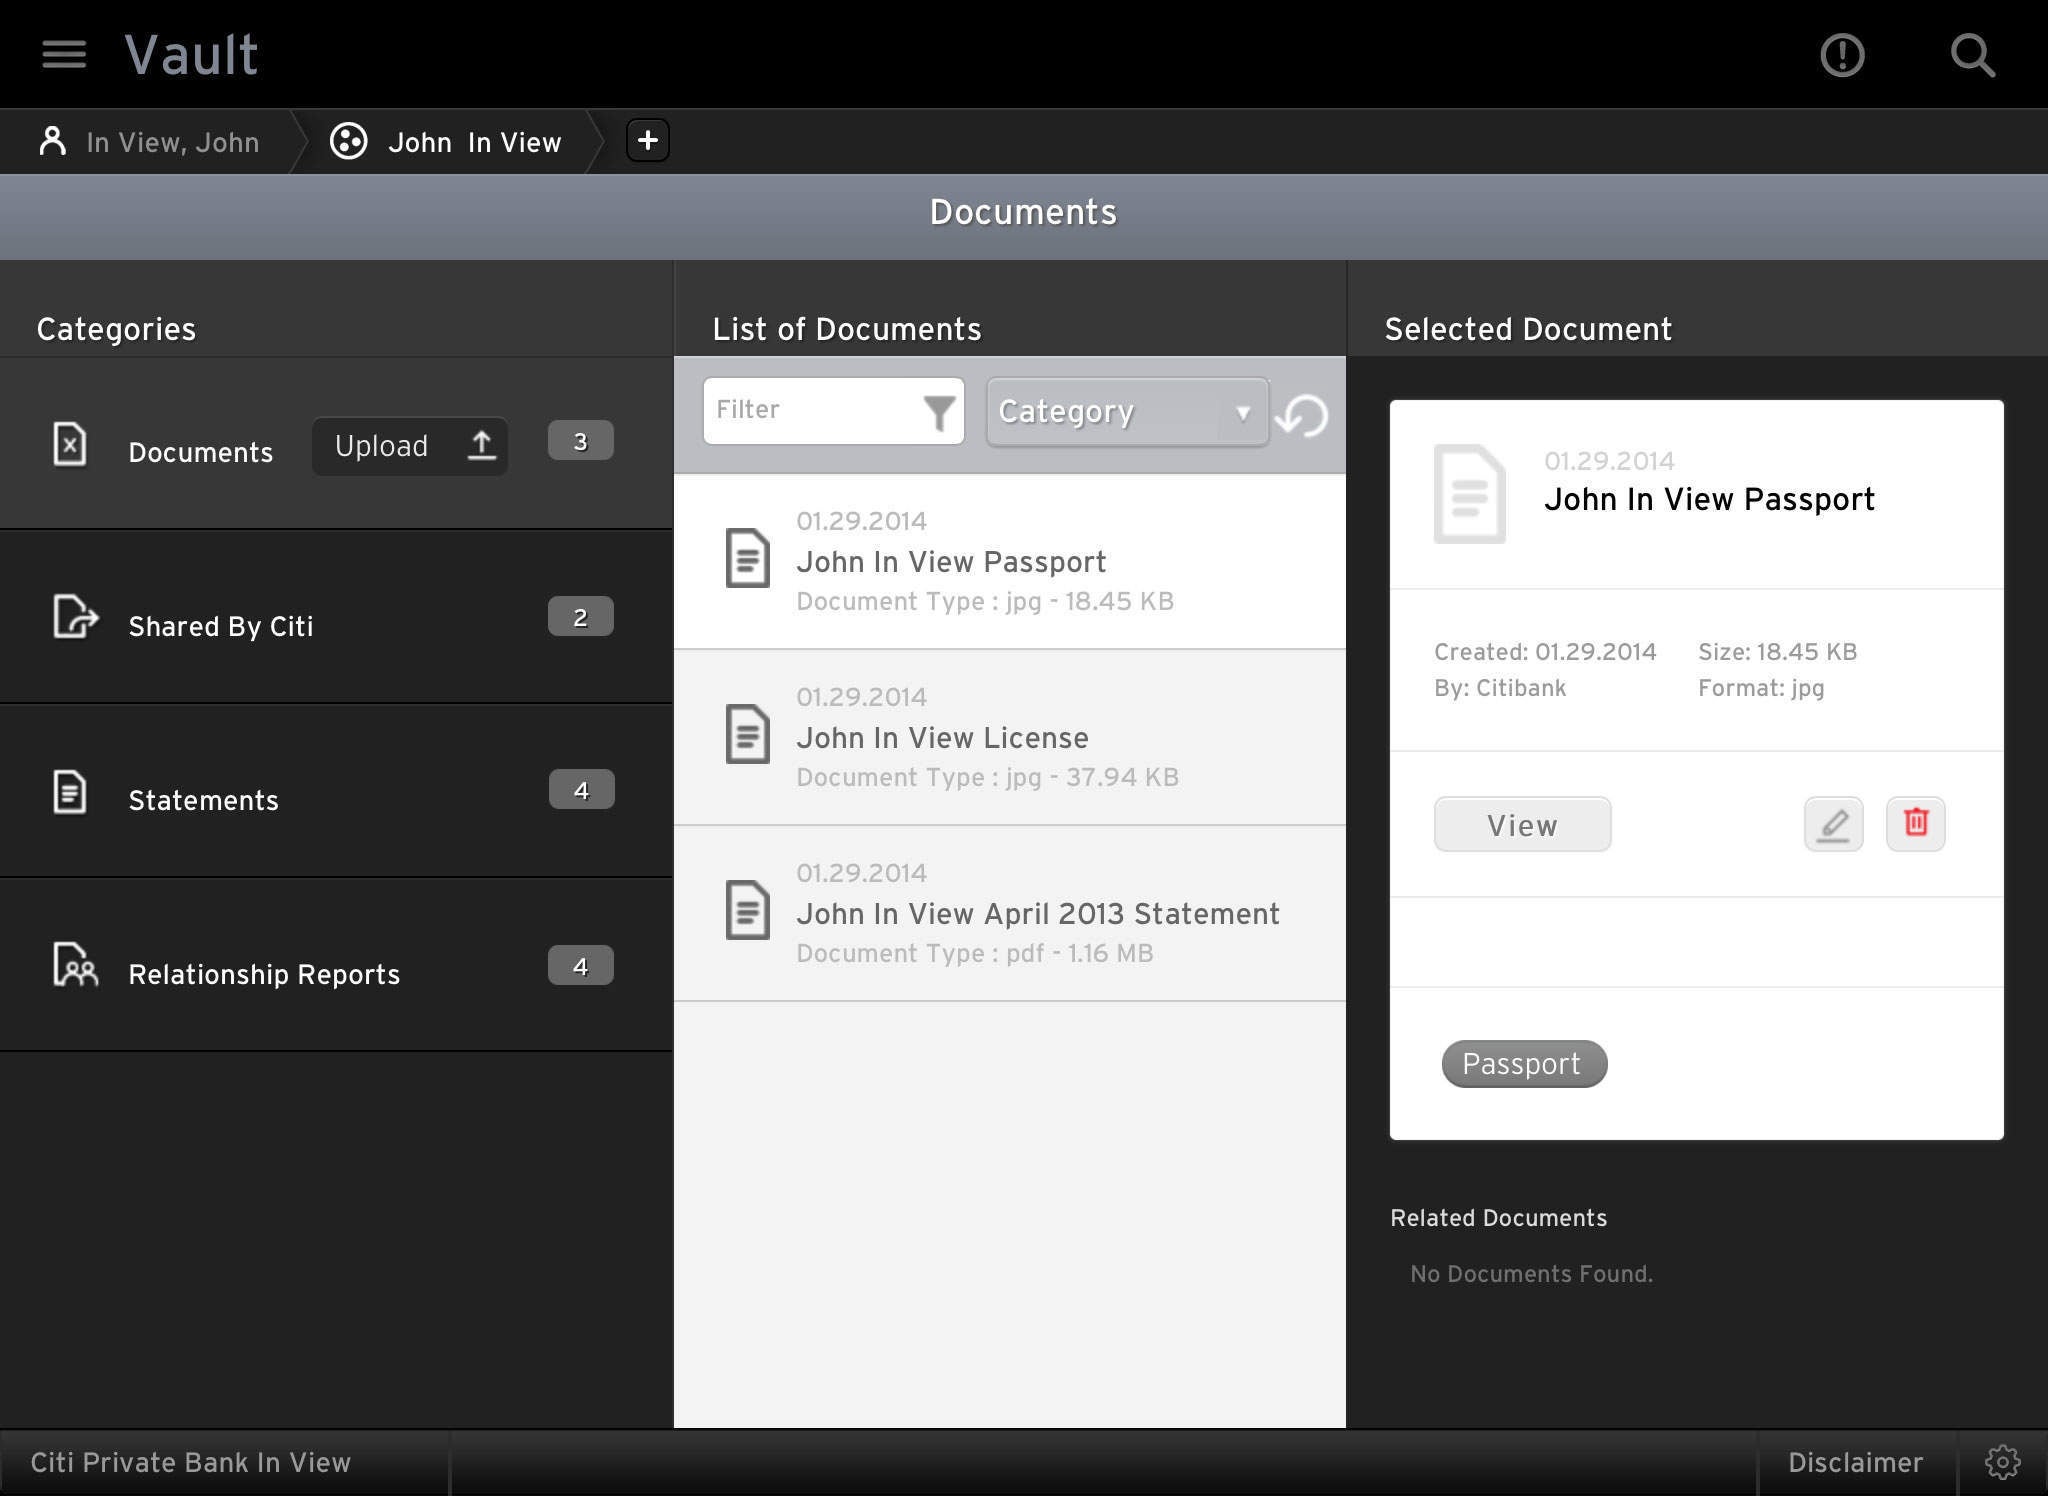
Task: Click the Passport row document icon
Action: pos(747,558)
